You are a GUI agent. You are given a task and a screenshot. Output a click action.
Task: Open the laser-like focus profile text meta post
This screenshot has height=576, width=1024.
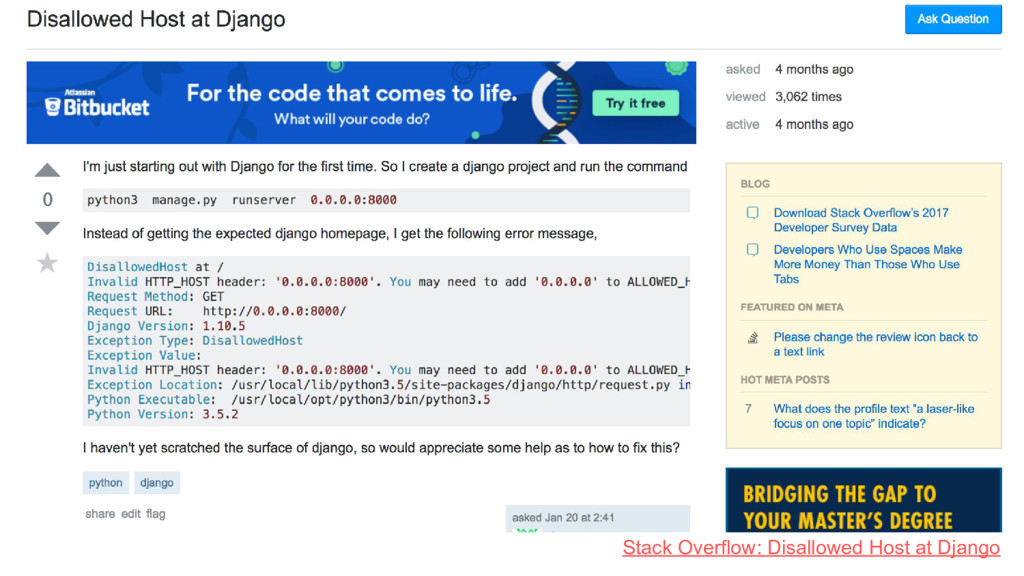click(x=873, y=416)
